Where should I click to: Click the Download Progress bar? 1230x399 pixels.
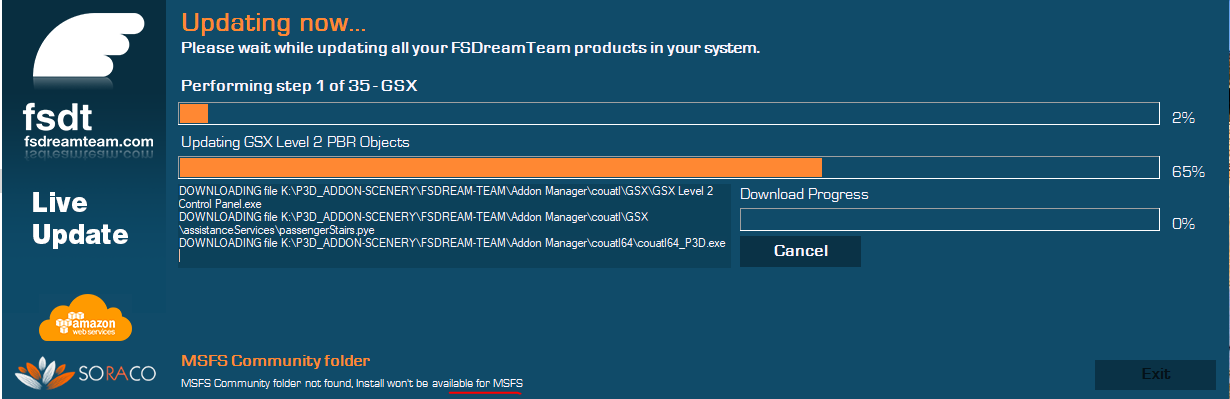(949, 220)
